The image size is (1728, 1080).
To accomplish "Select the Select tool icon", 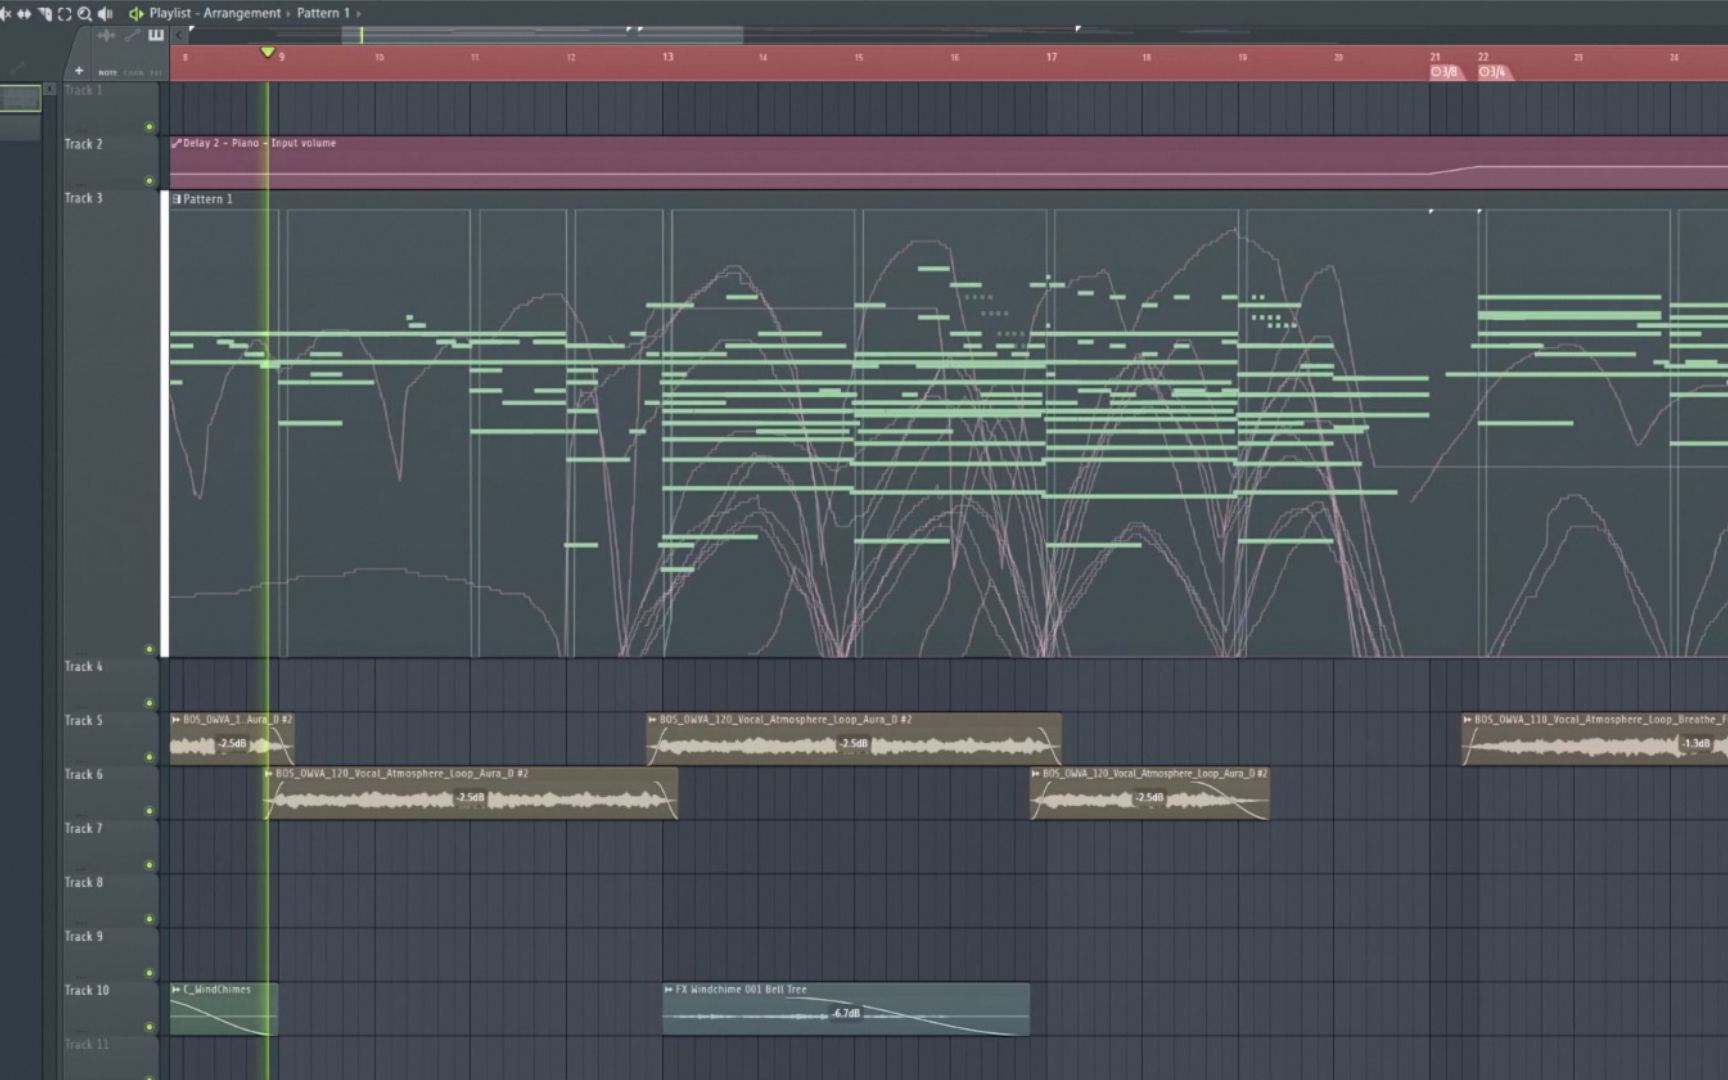I will (64, 14).
